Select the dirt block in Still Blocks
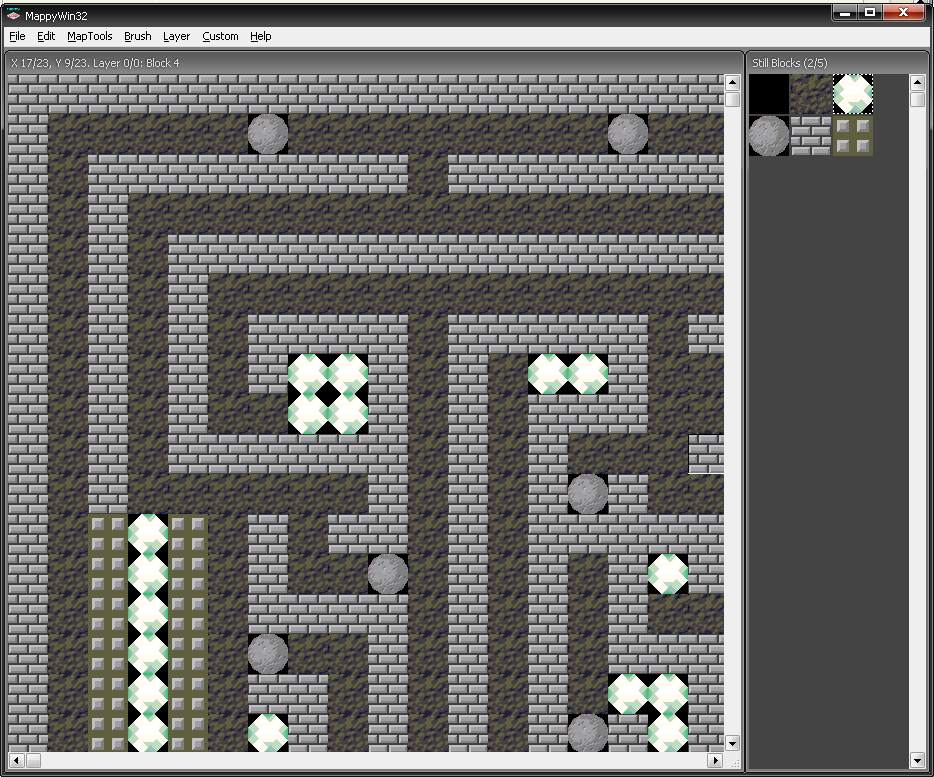Screen dimensions: 934x777 pos(811,94)
